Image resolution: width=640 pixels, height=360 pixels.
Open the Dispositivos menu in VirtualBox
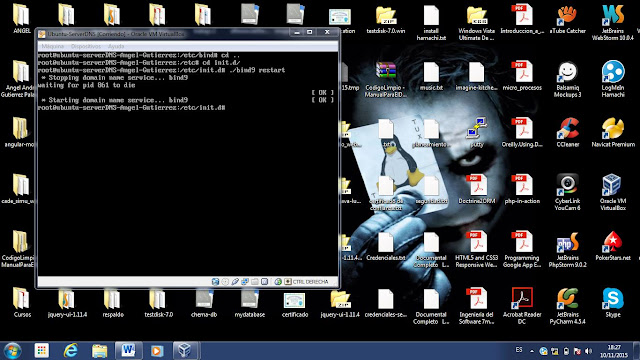tap(86, 47)
